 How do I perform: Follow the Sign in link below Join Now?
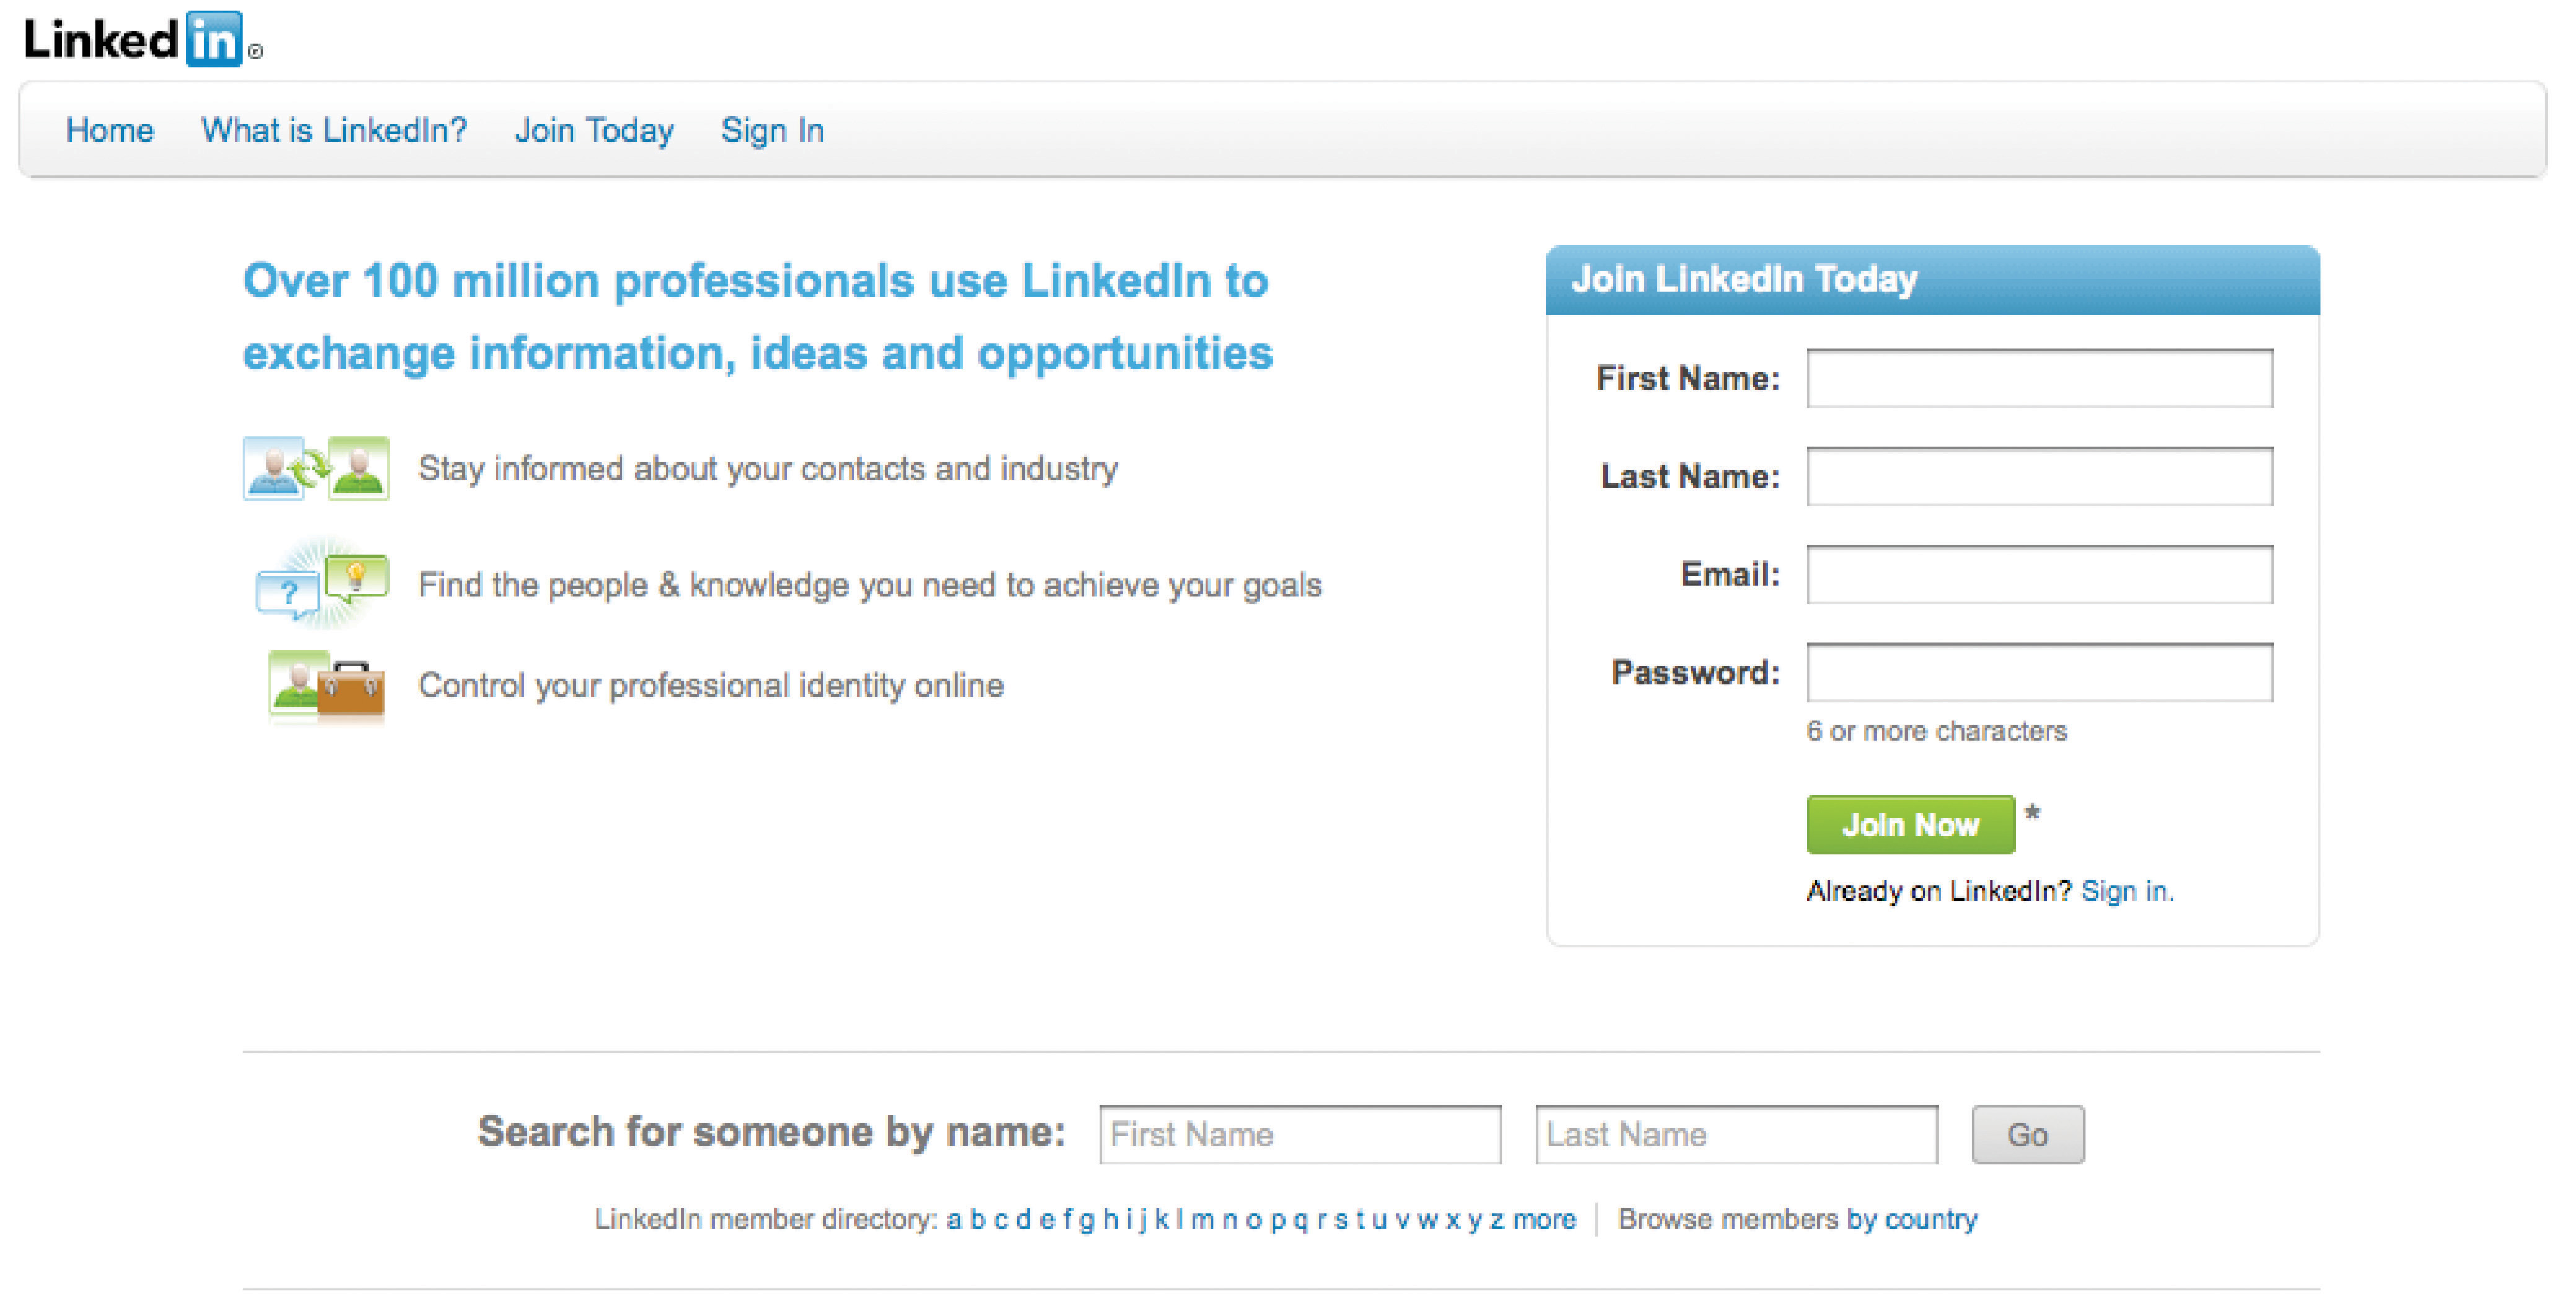tap(2127, 890)
